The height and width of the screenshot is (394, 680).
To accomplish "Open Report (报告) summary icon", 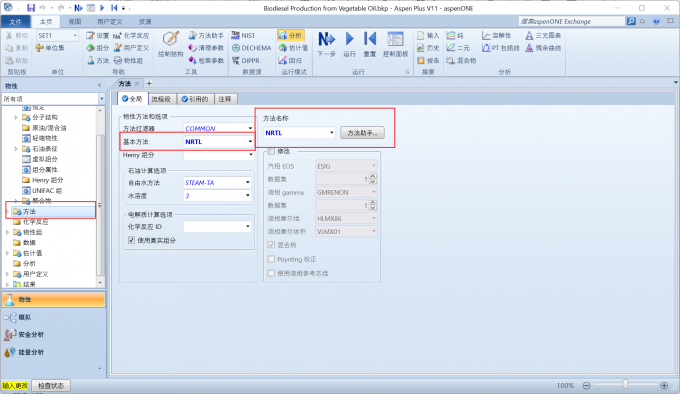I will pyautogui.click(x=428, y=61).
